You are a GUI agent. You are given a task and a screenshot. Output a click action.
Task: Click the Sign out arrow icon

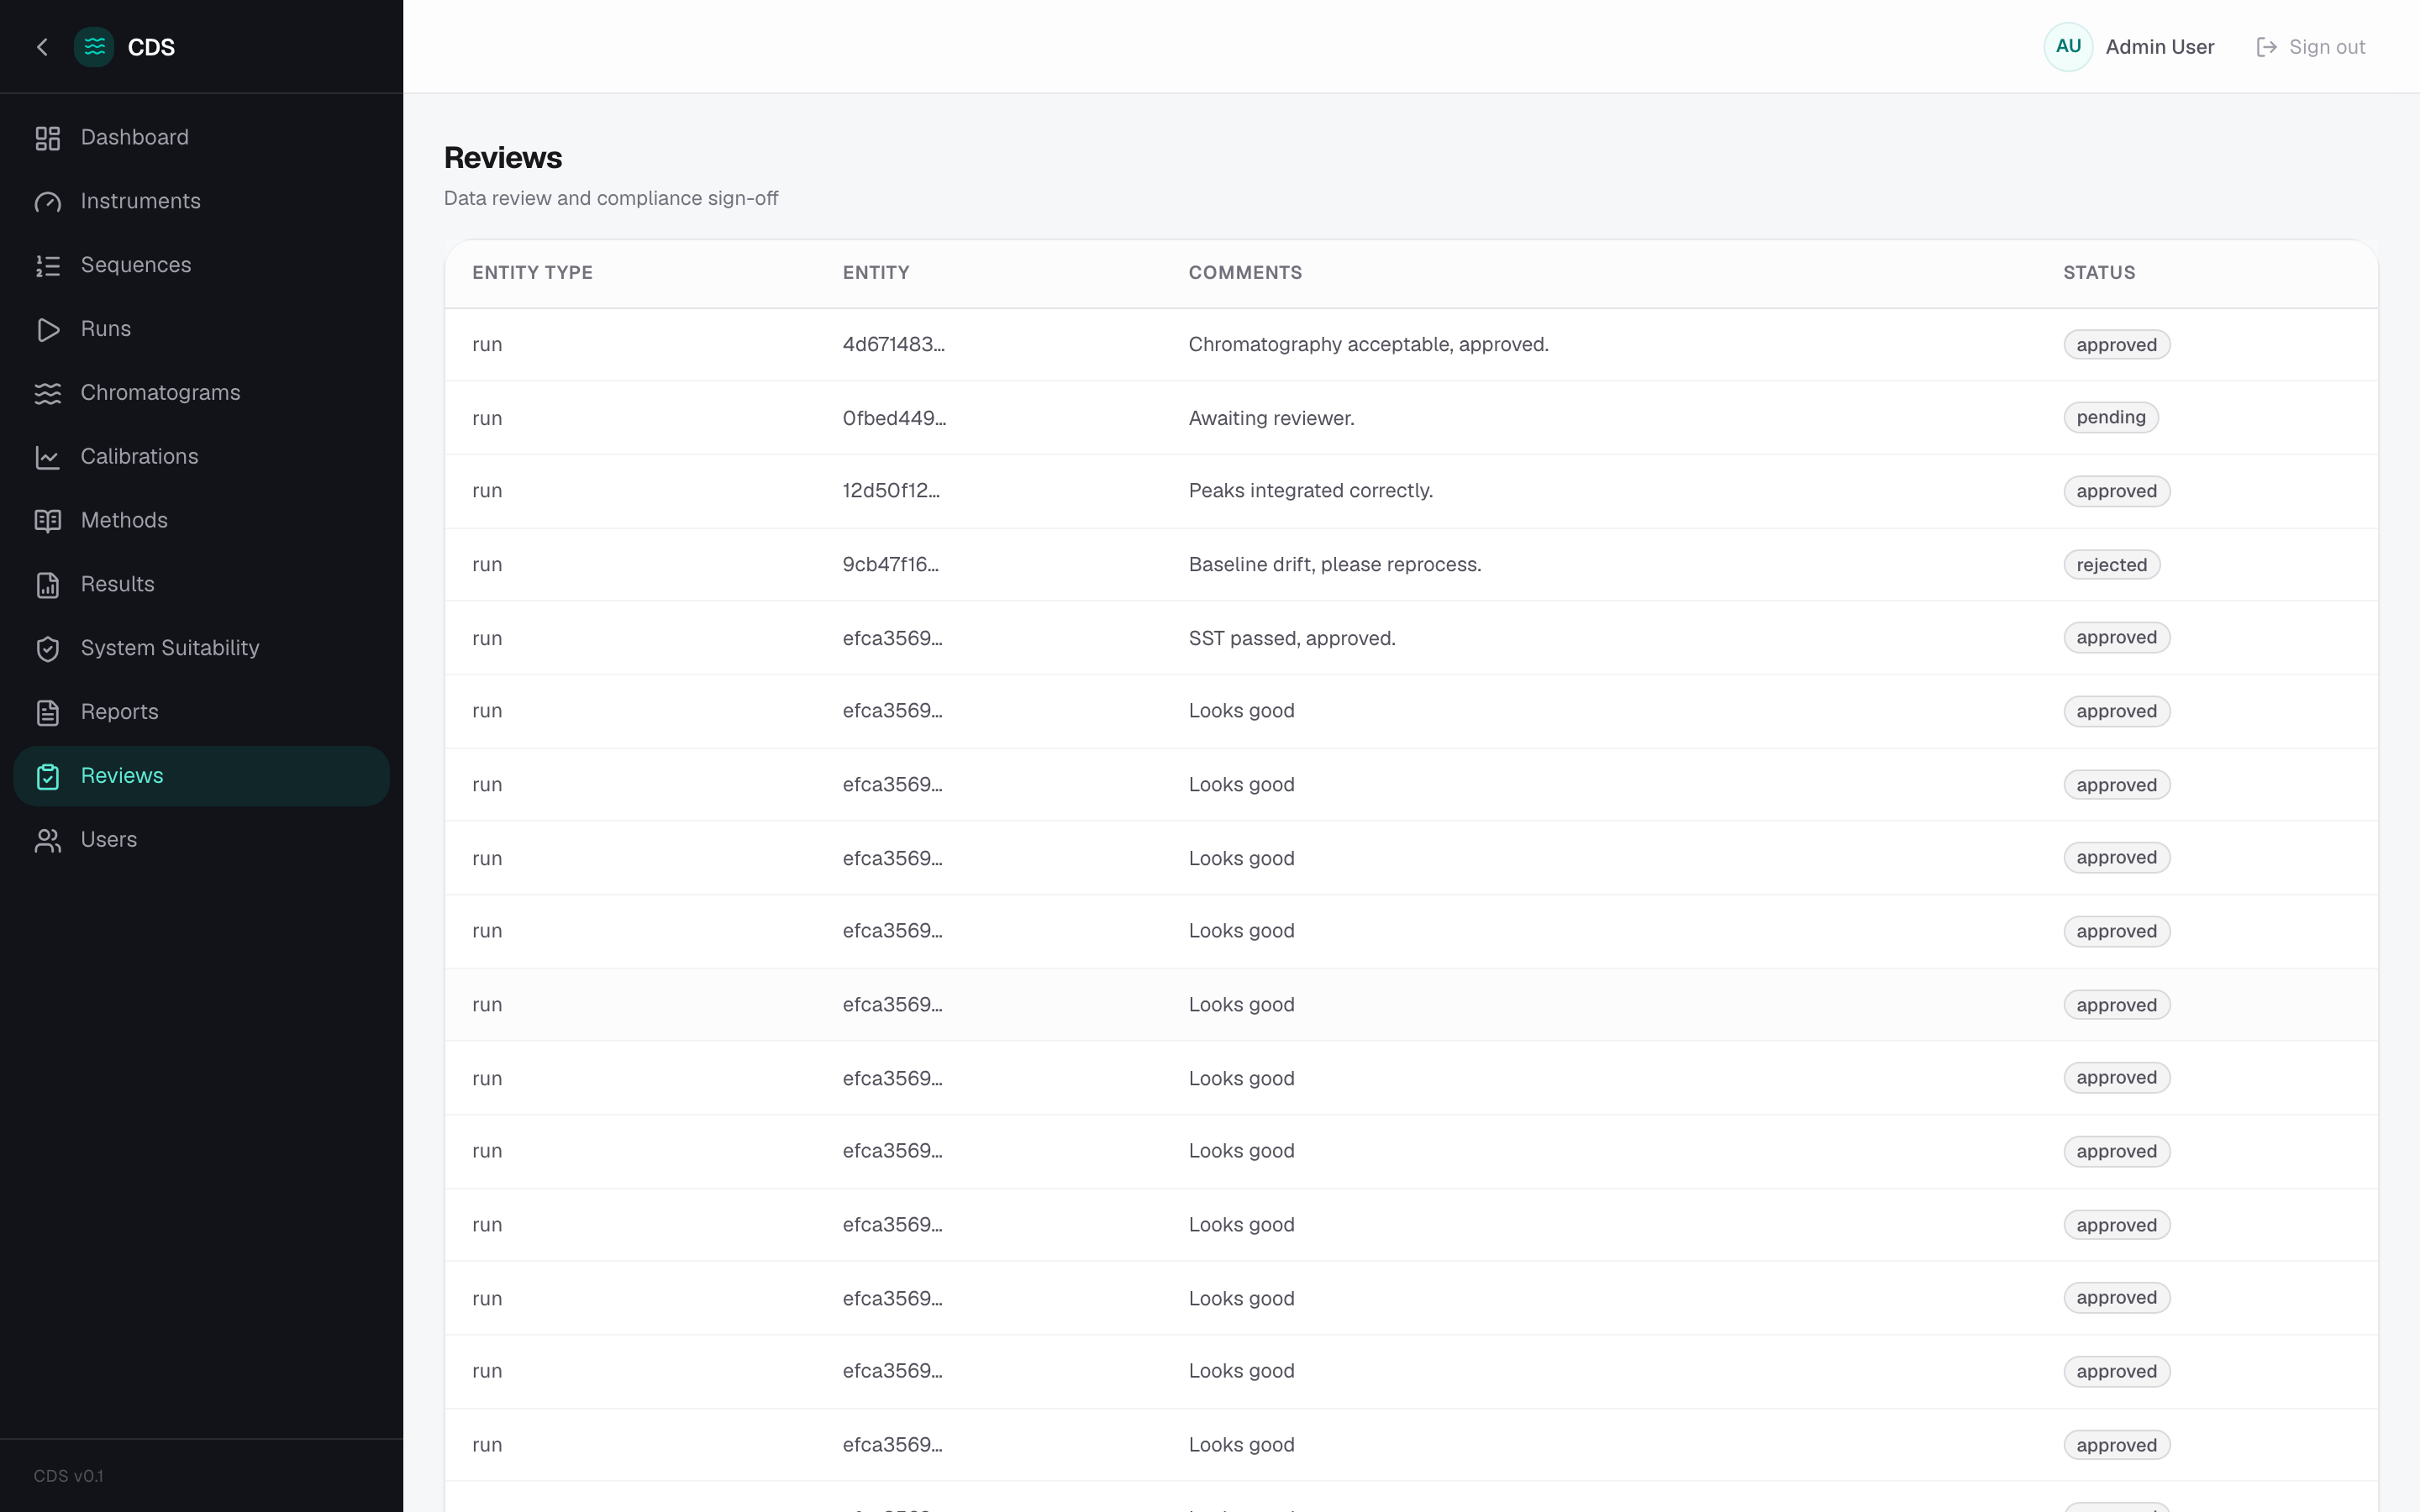pos(2267,47)
